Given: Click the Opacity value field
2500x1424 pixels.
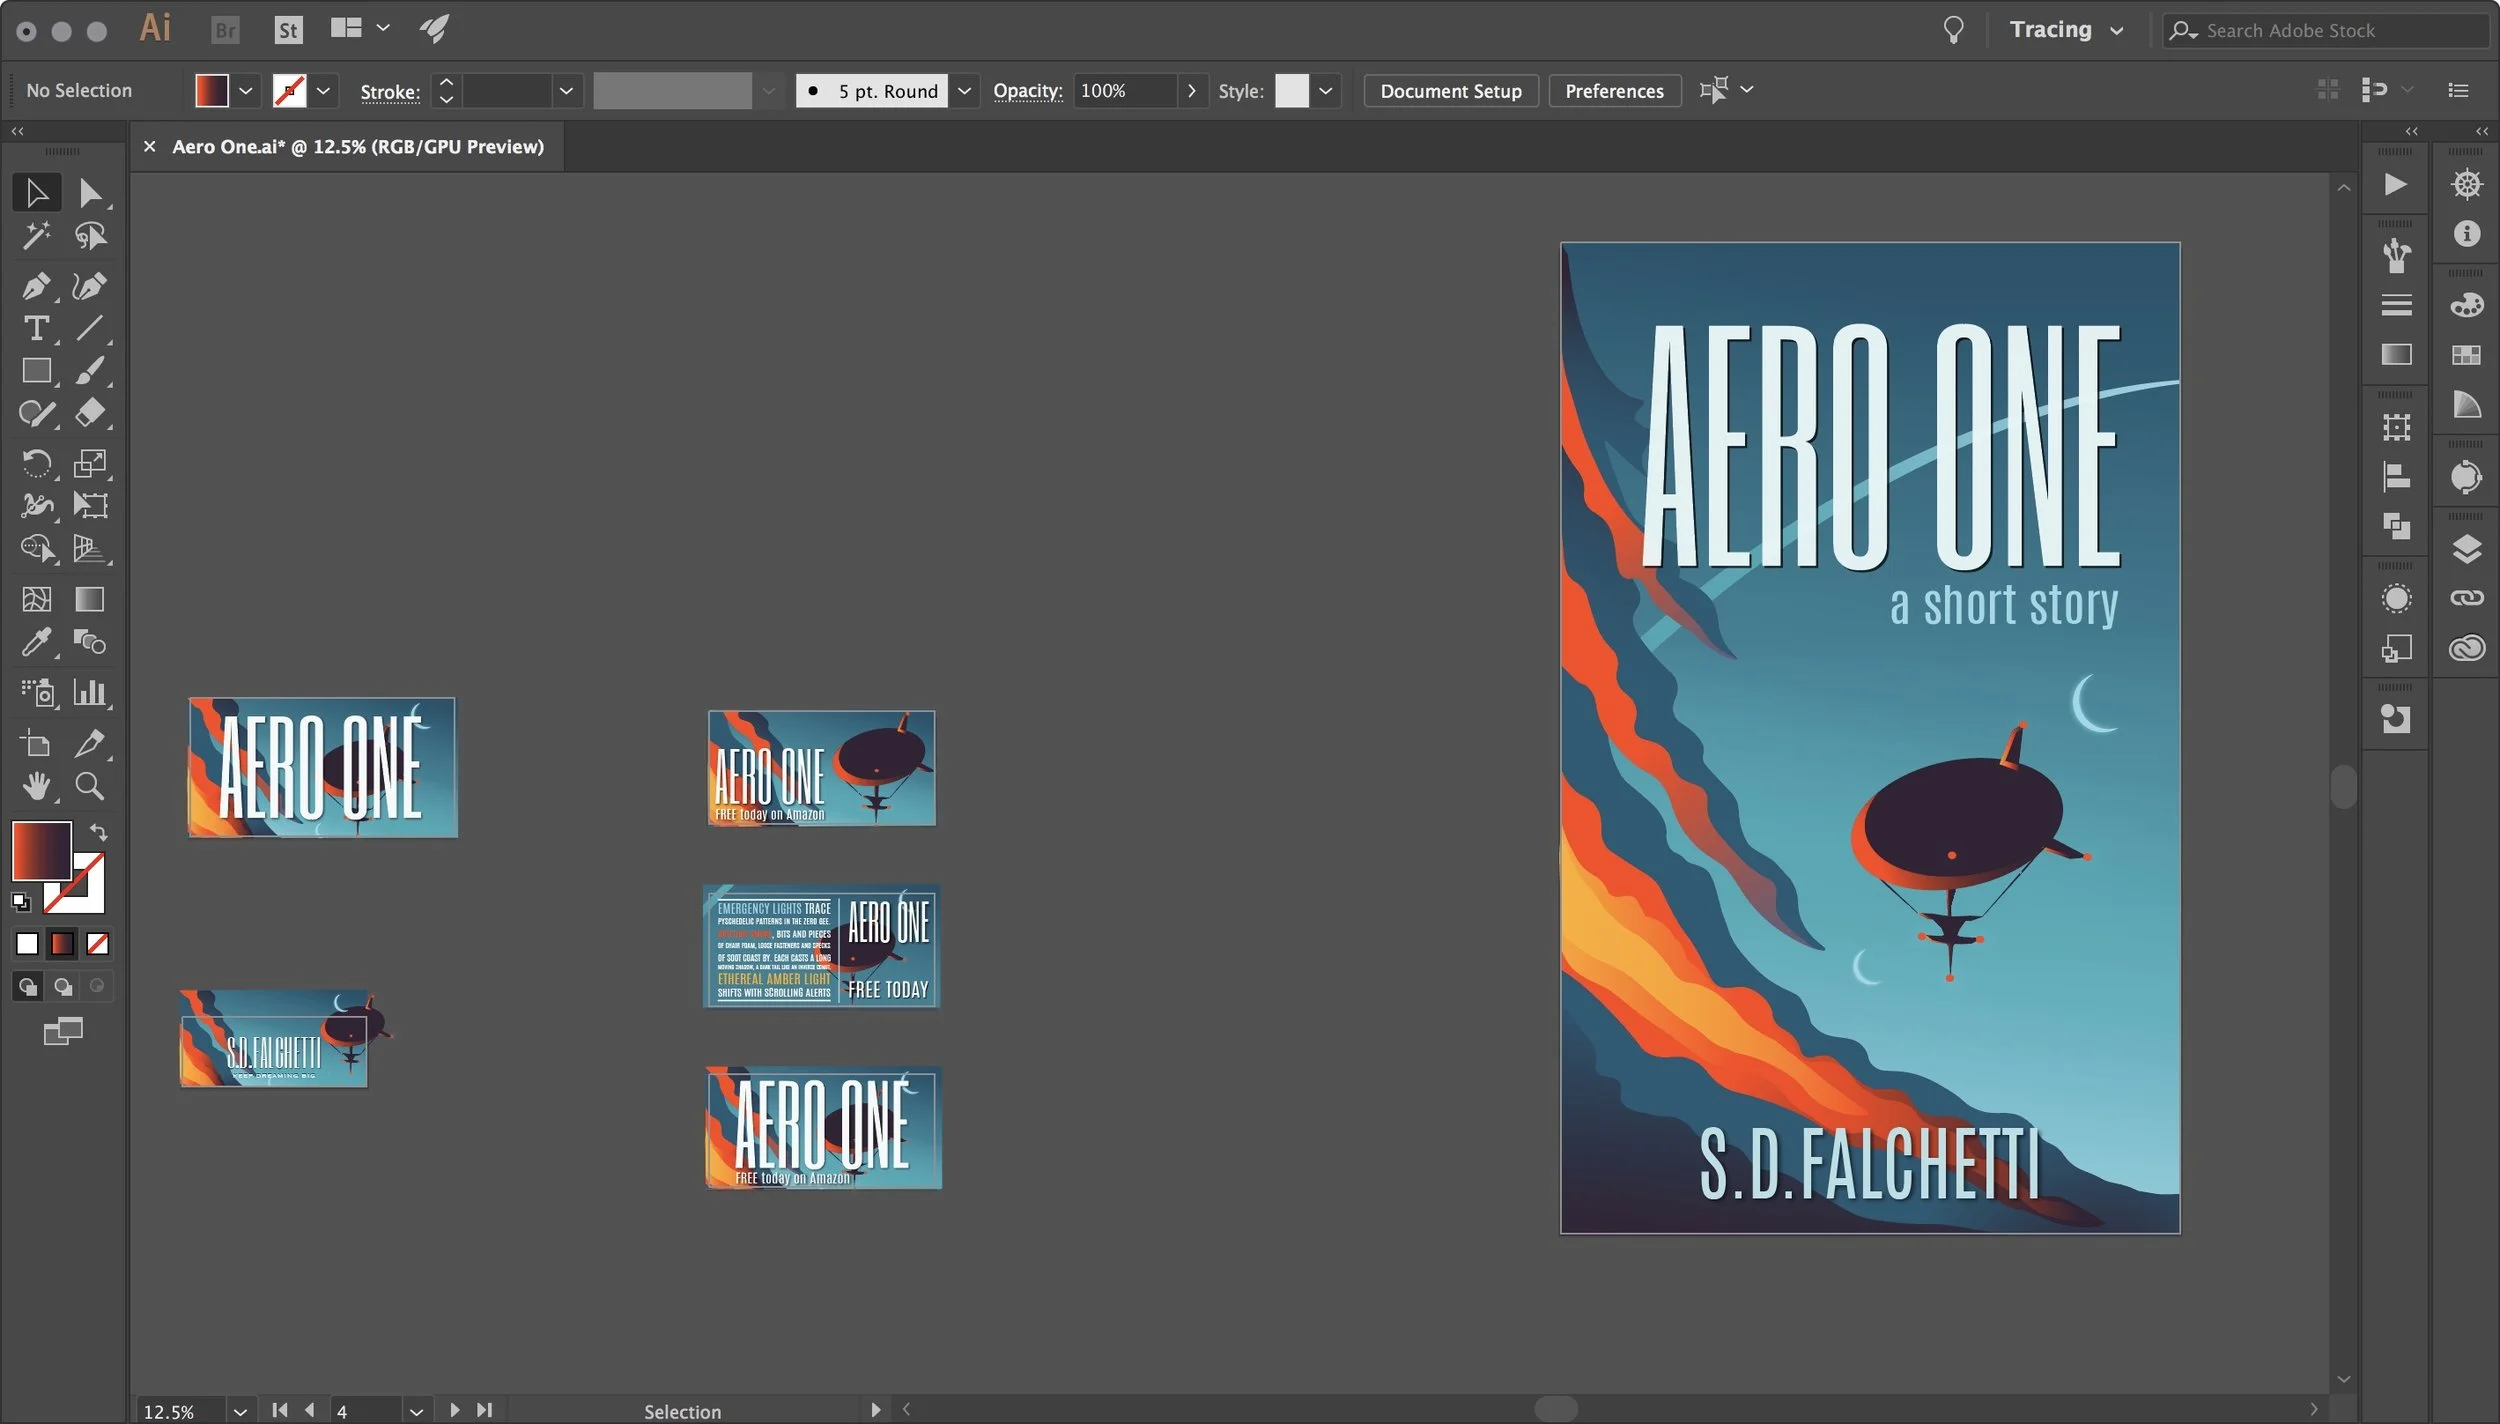Looking at the screenshot, I should click(1125, 91).
